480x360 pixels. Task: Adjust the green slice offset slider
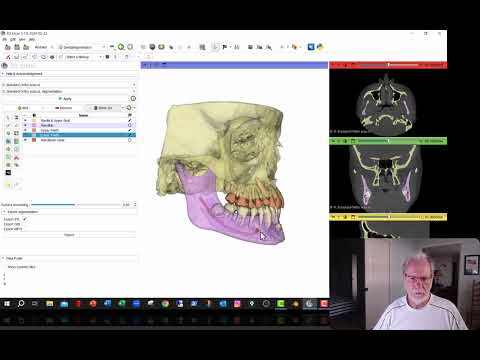[x=389, y=141]
